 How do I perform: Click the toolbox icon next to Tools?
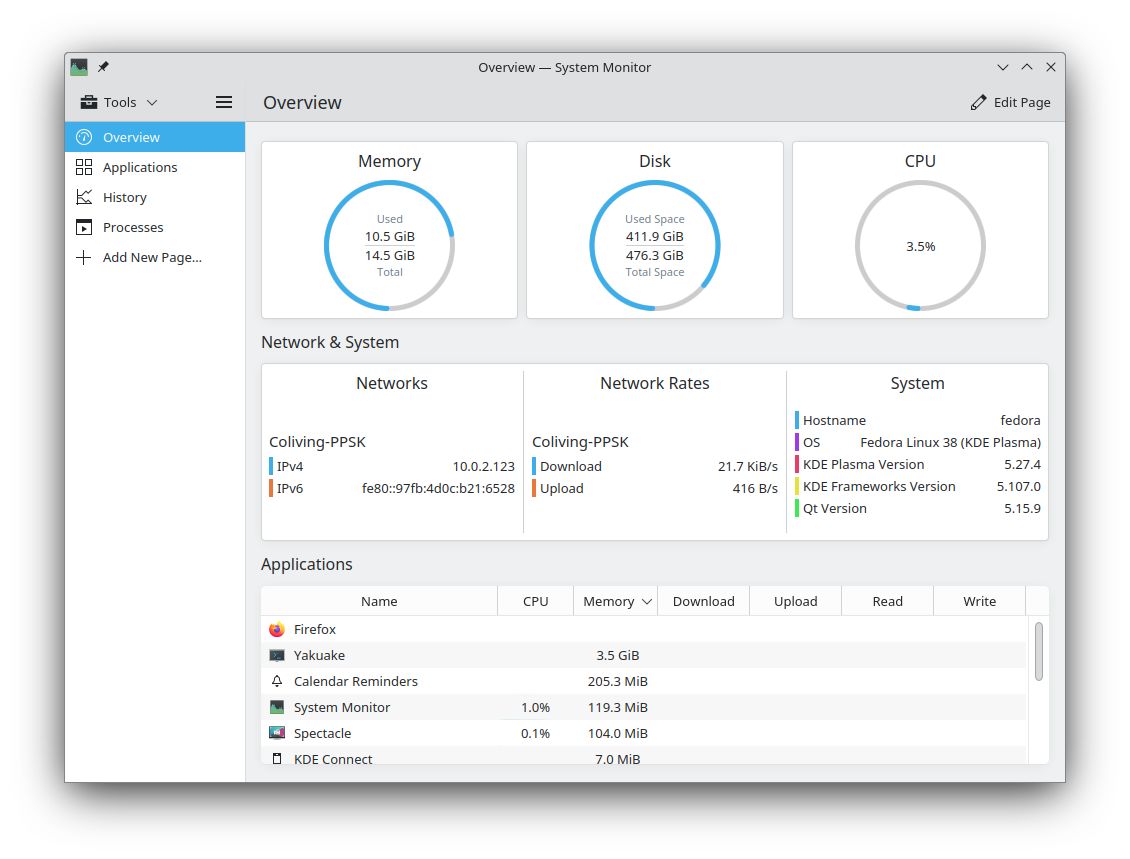pos(89,101)
